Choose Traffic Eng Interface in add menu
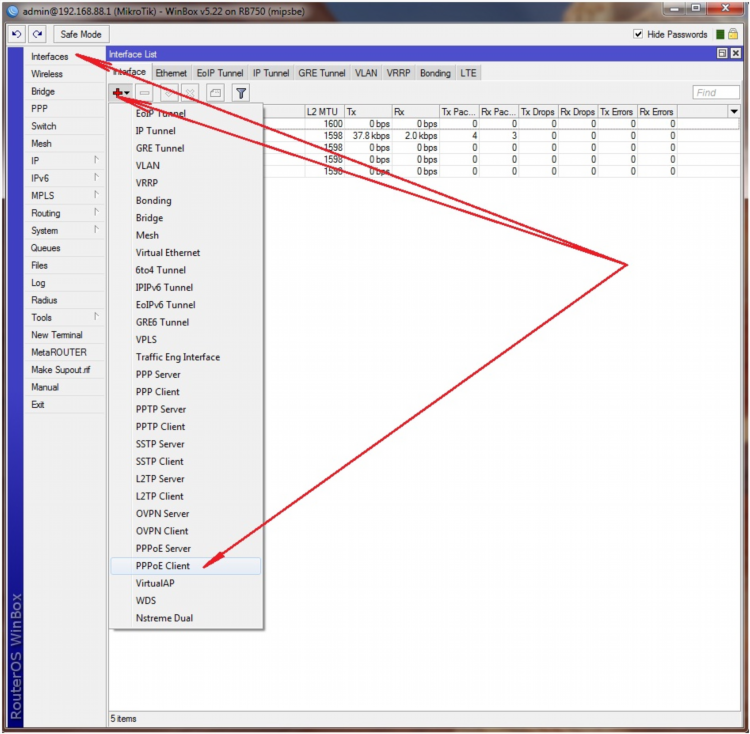 pos(186,357)
